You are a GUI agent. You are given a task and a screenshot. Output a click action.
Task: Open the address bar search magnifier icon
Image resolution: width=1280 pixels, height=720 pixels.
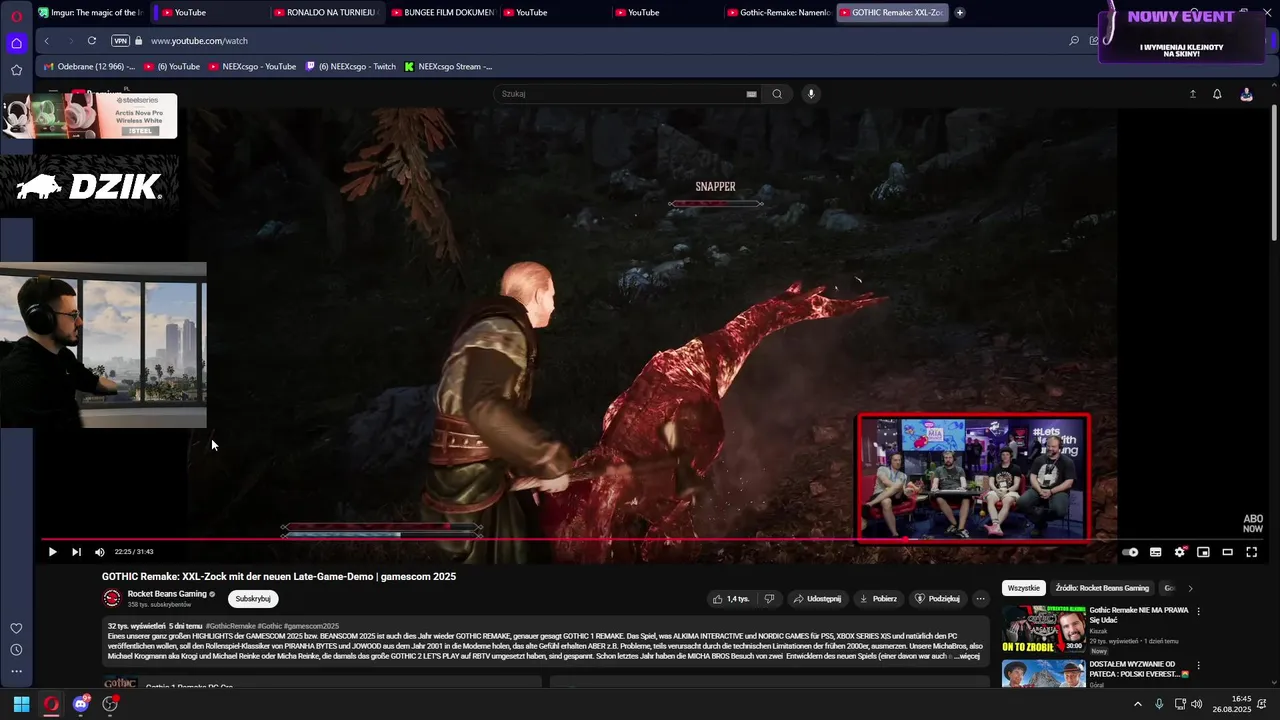(x=1074, y=41)
